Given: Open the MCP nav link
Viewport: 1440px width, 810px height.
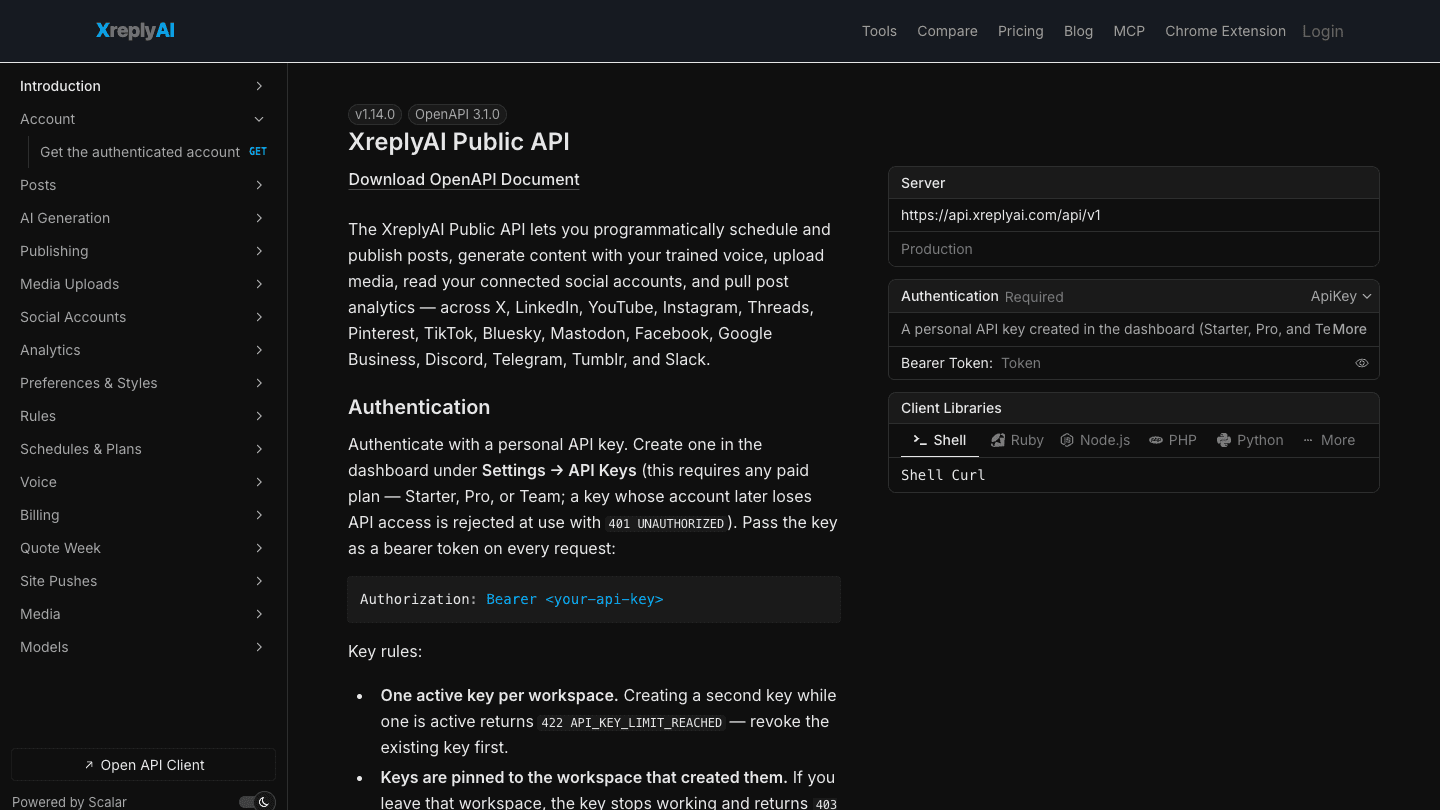Looking at the screenshot, I should coord(1129,31).
